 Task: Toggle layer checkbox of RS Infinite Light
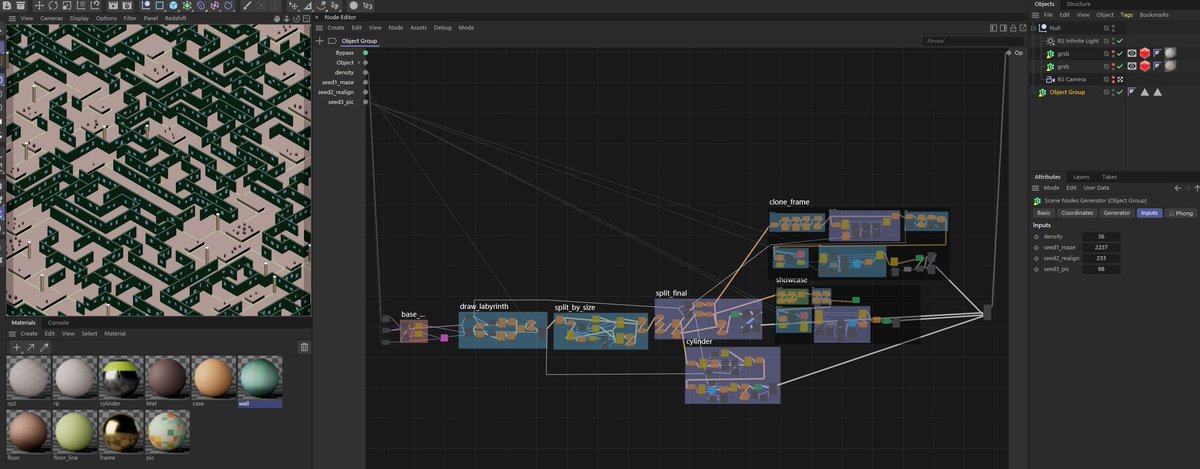(1106, 40)
